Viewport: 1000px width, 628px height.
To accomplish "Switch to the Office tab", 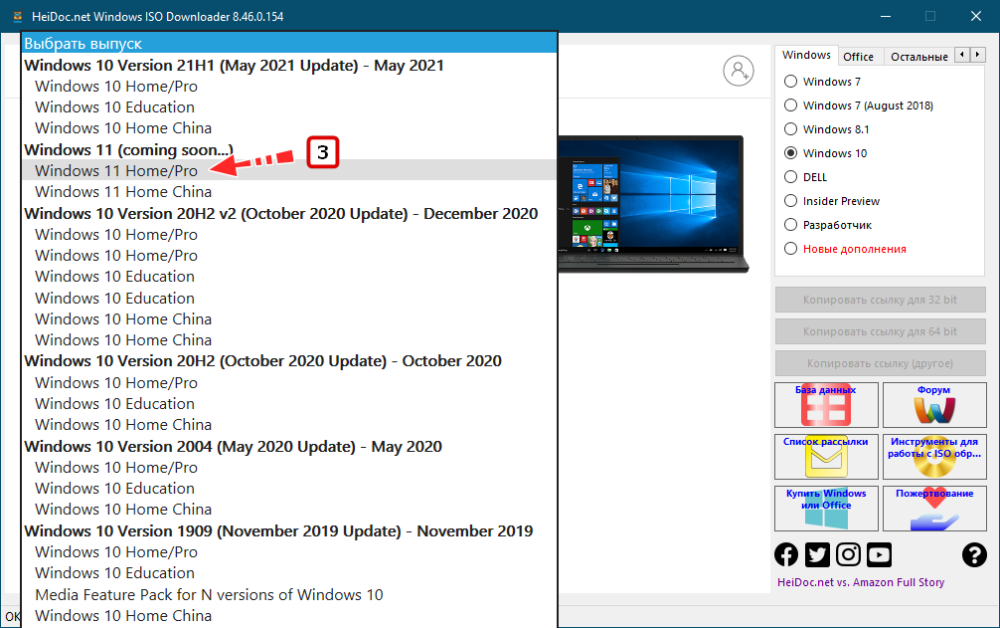I will click(858, 57).
